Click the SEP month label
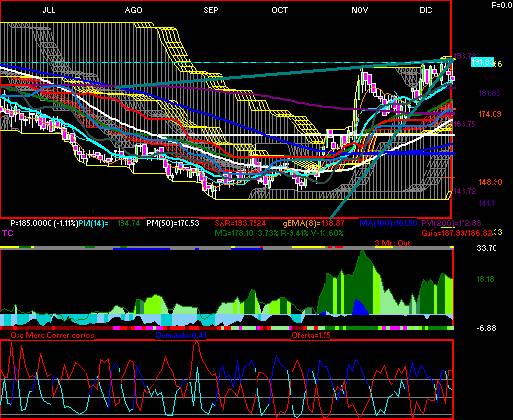 (x=211, y=10)
